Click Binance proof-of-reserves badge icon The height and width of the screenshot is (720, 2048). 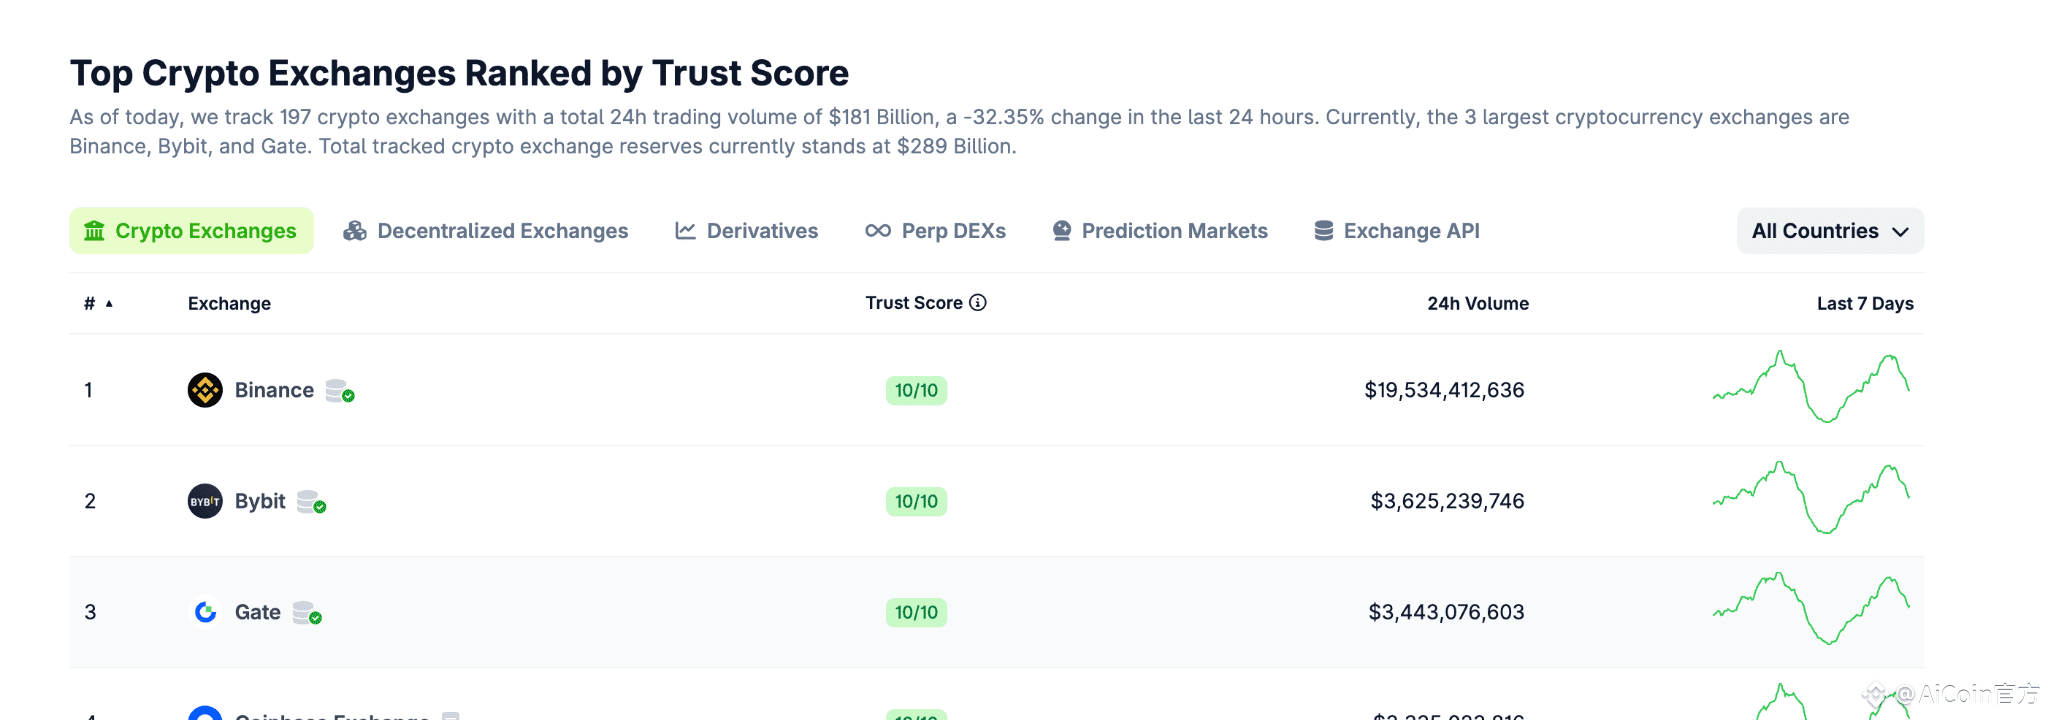coord(340,391)
